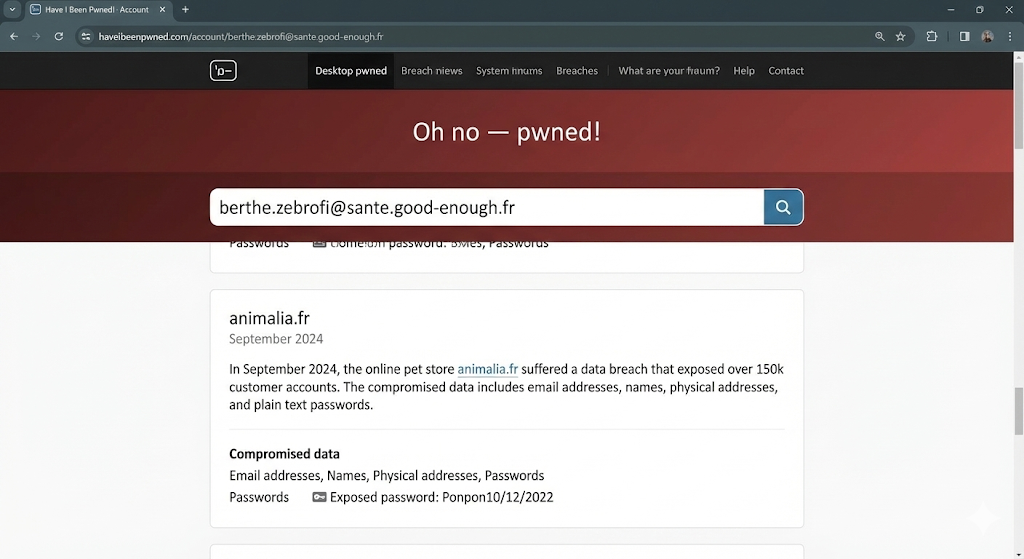Open the Chrome three-dot menu
Screen dimensions: 1024x559
(1010, 36)
